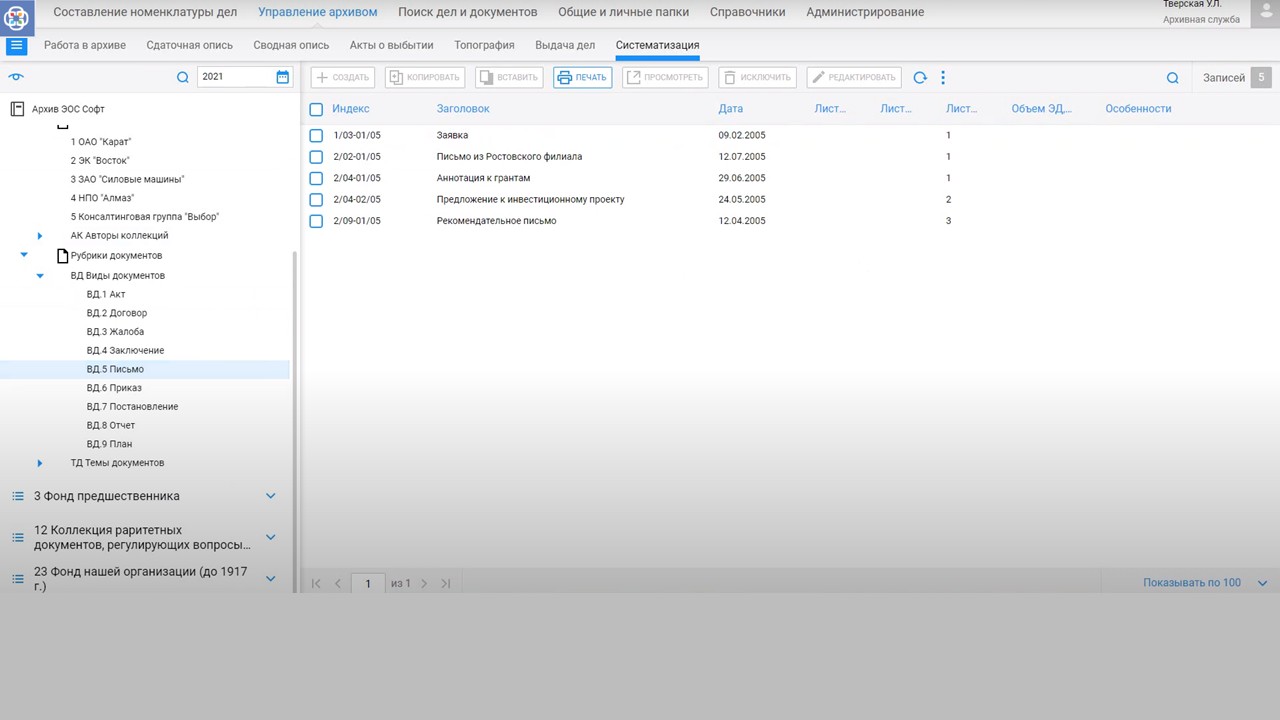Expand 3 Фонд предшественника section
1280x720 pixels.
[x=270, y=496]
